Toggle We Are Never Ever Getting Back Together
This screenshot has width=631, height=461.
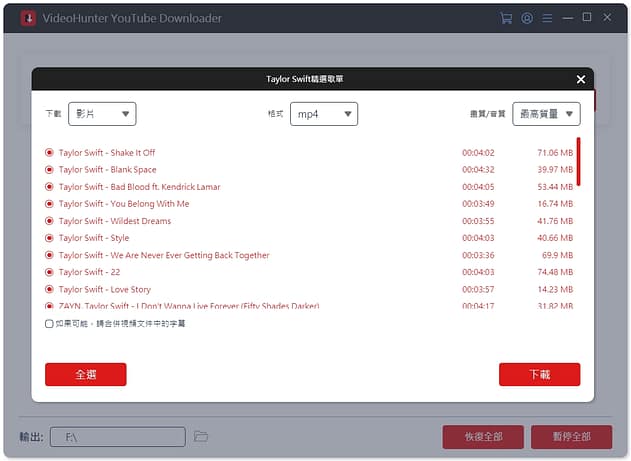(x=49, y=255)
